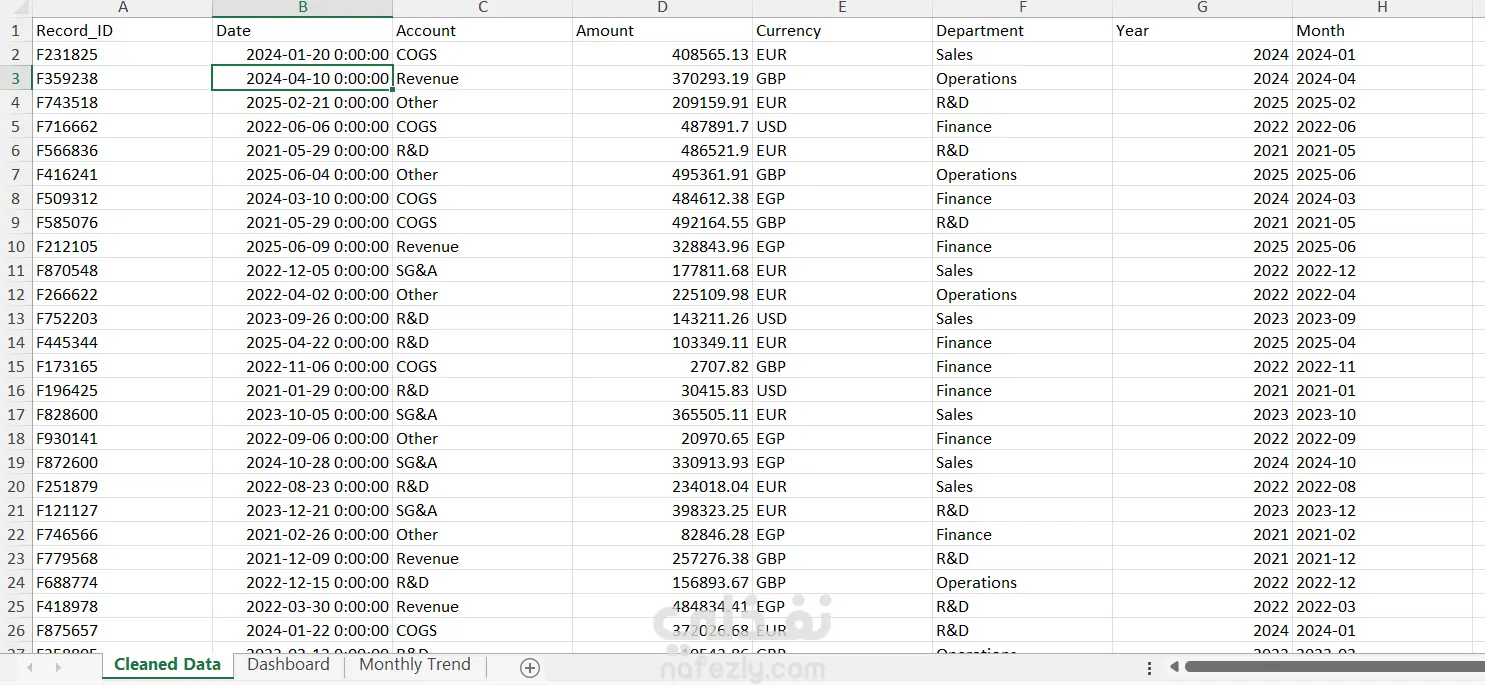Viewport: 1485px width, 685px height.
Task: Select row 18 header
Action: (16, 438)
